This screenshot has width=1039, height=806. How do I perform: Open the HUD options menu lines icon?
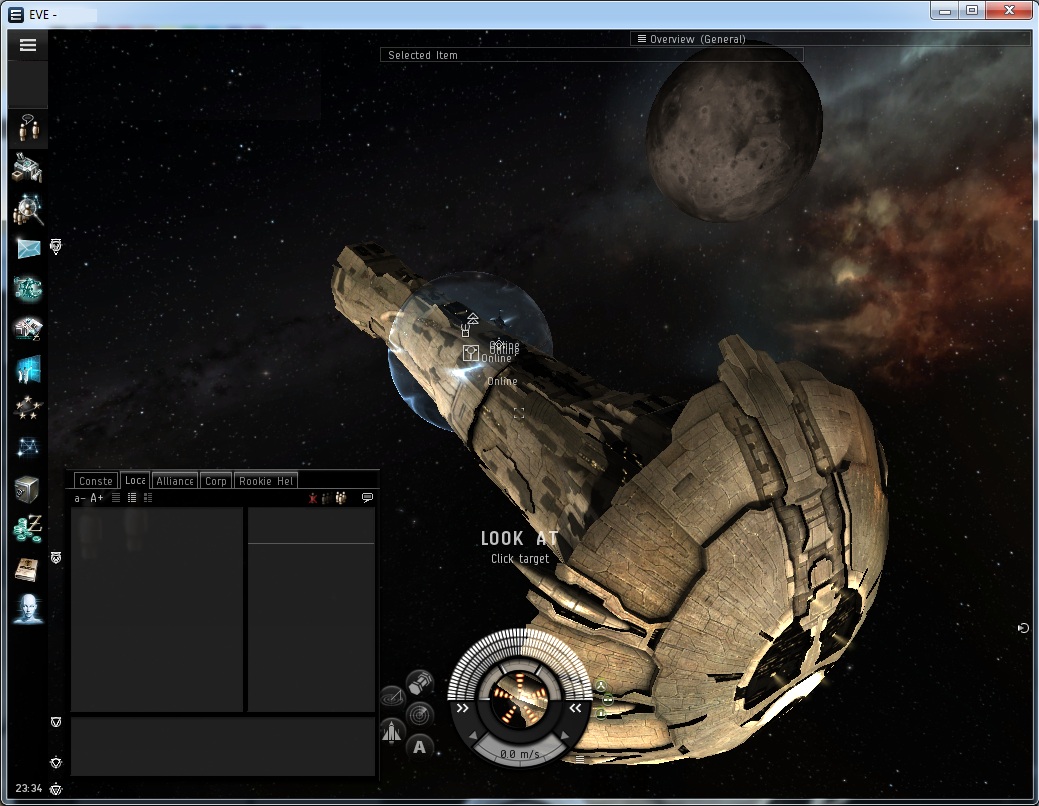tap(580, 759)
